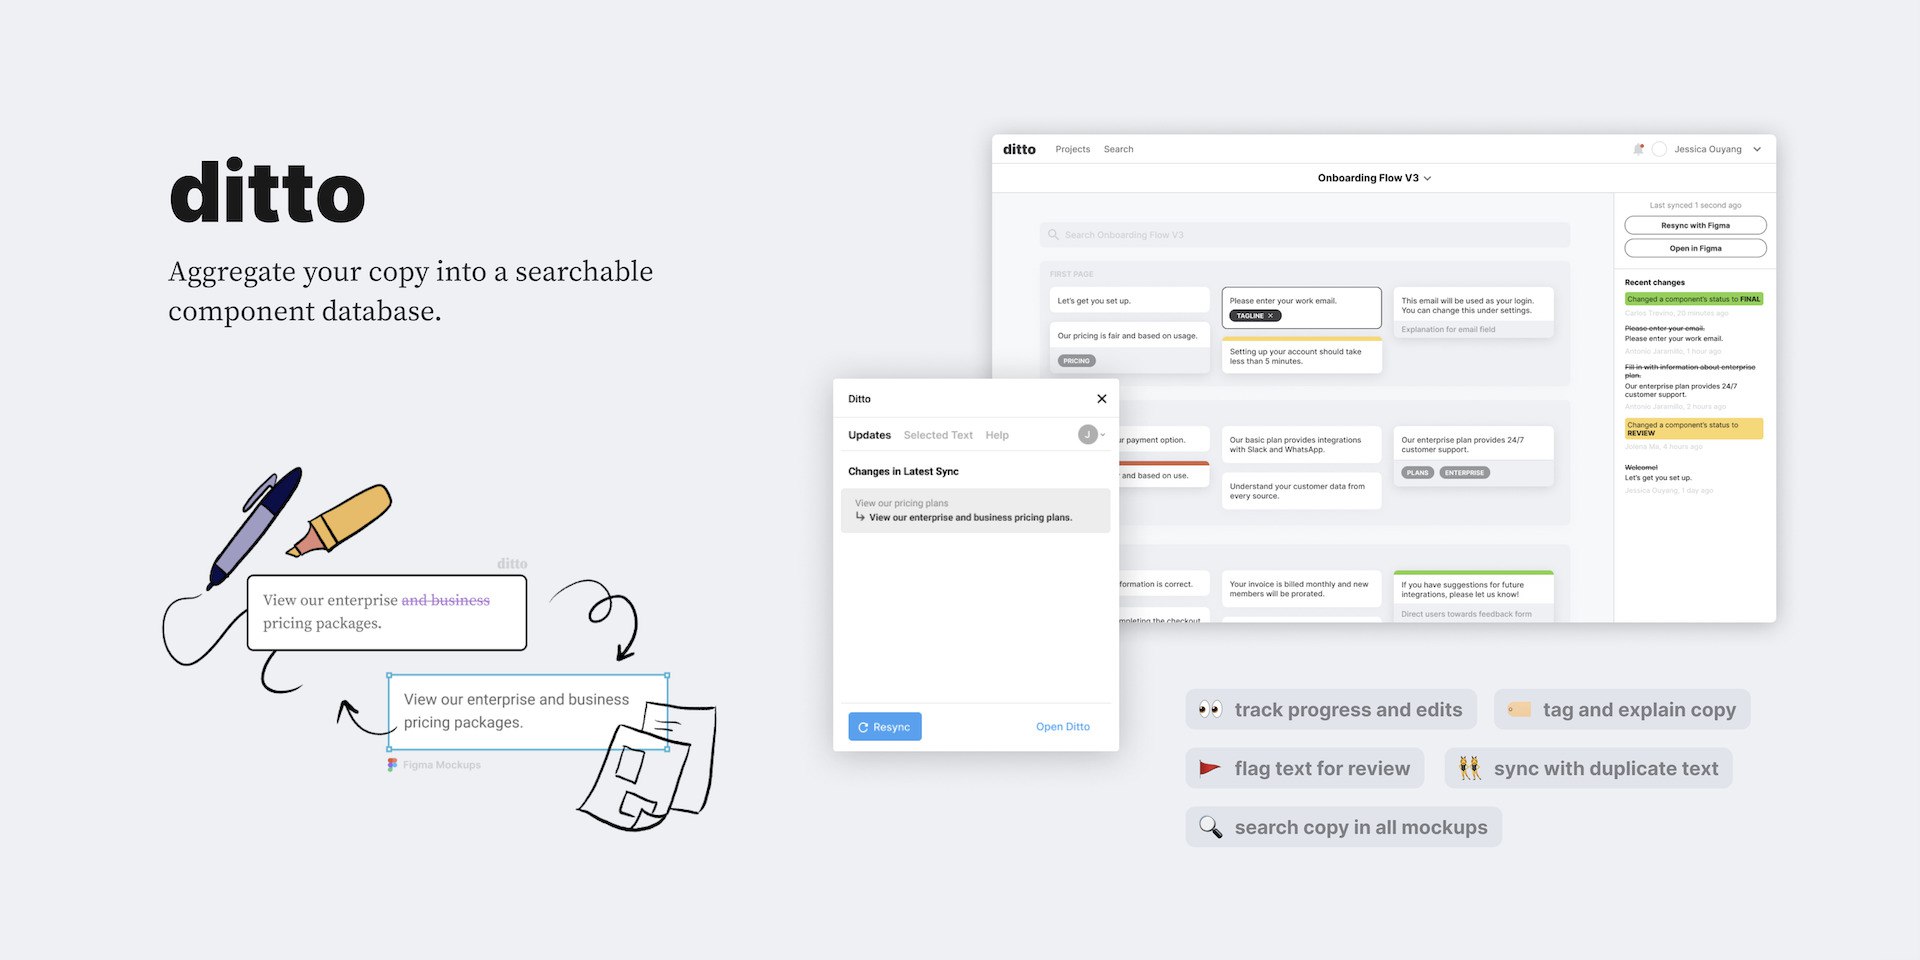This screenshot has height=960, width=1920.
Task: Click the eyes emoji icon
Action: [1210, 709]
